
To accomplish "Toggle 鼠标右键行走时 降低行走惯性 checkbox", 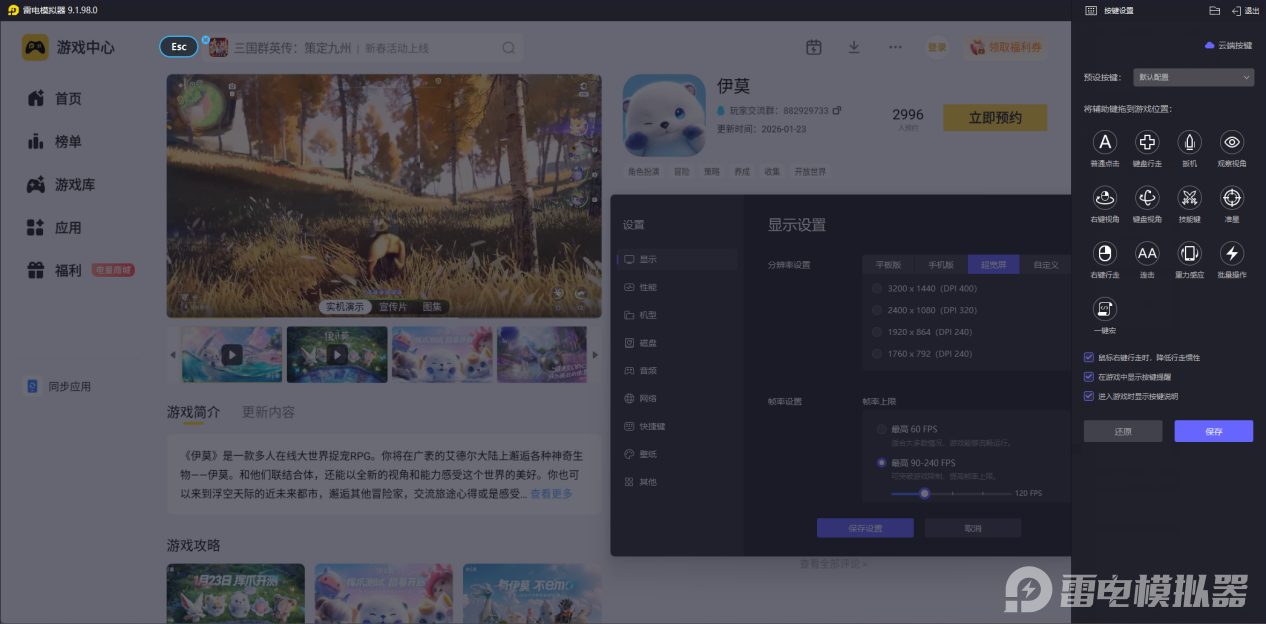I will (x=1088, y=357).
